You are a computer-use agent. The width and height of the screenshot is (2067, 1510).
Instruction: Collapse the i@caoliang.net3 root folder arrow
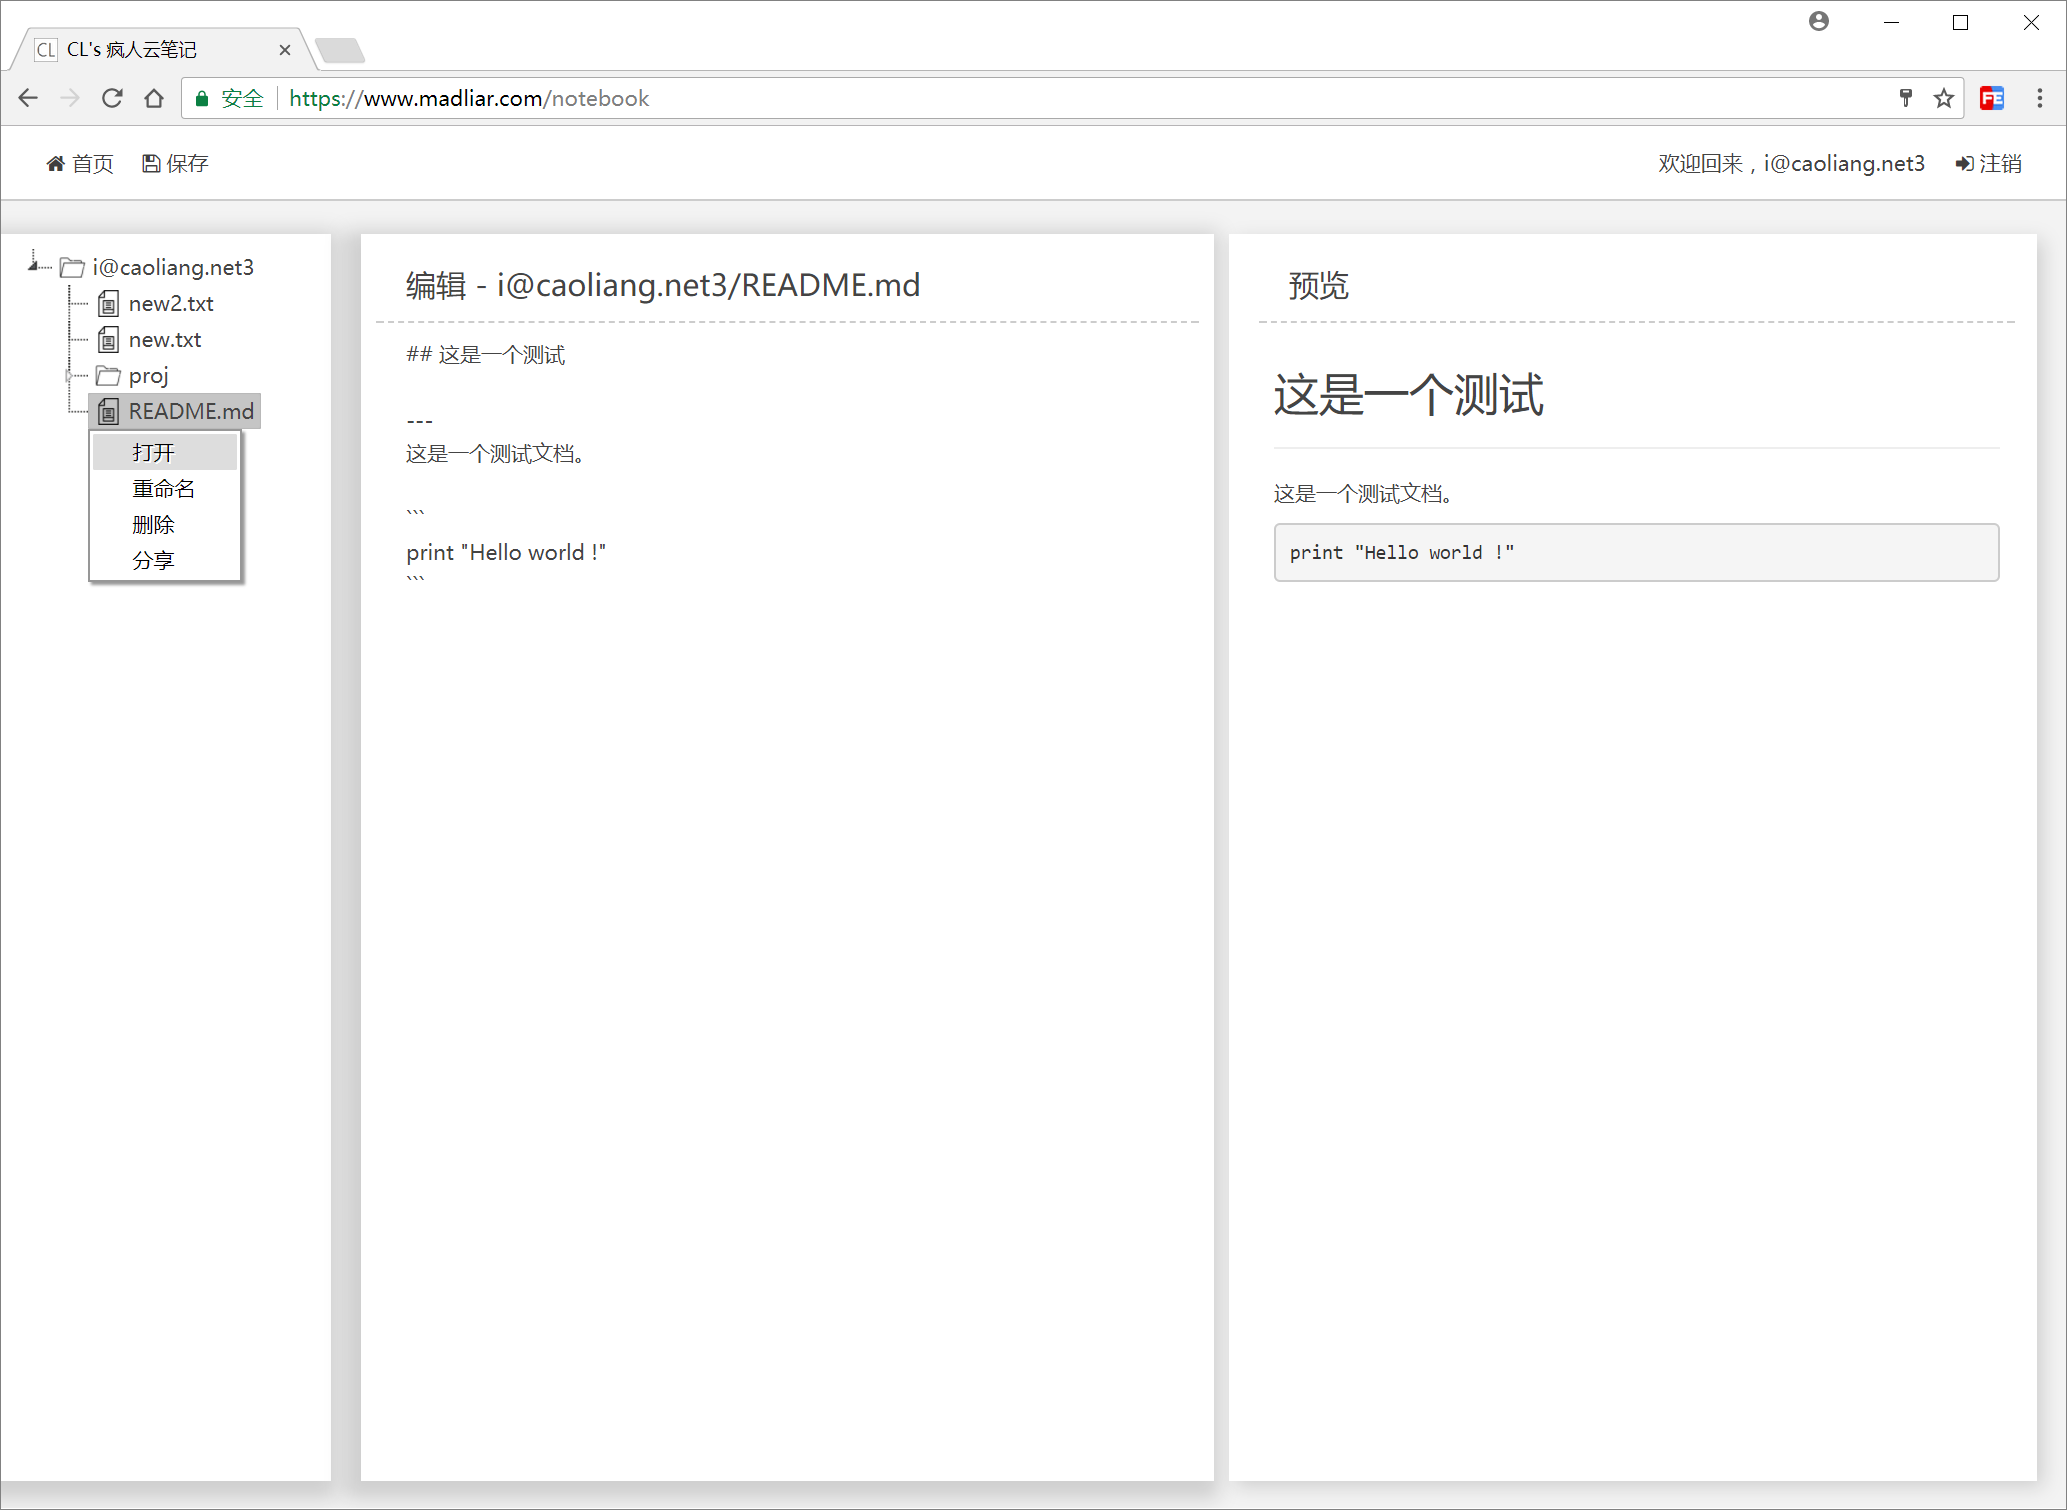point(34,266)
